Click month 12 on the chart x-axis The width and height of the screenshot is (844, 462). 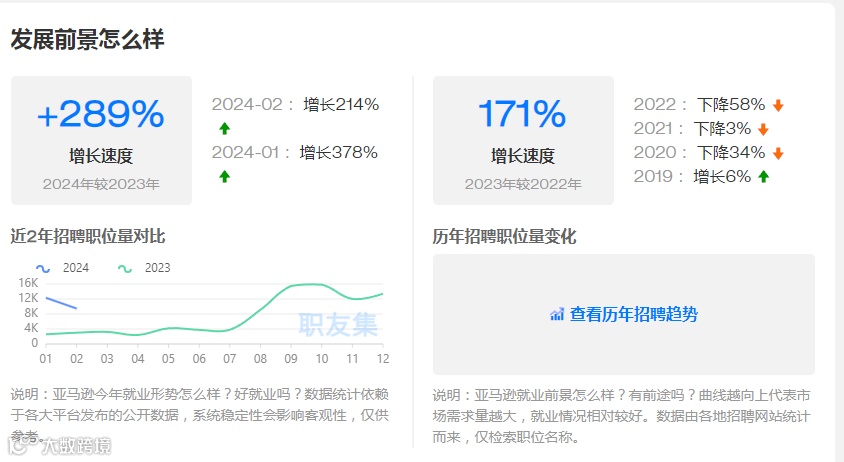[x=383, y=359]
